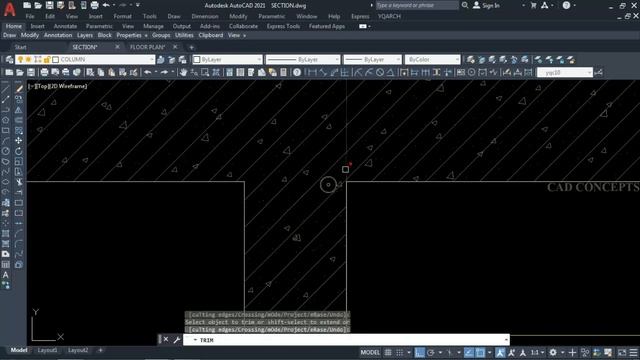Viewport: 640px width, 360px height.
Task: Switch to the Layout1 tab
Action: [47, 350]
